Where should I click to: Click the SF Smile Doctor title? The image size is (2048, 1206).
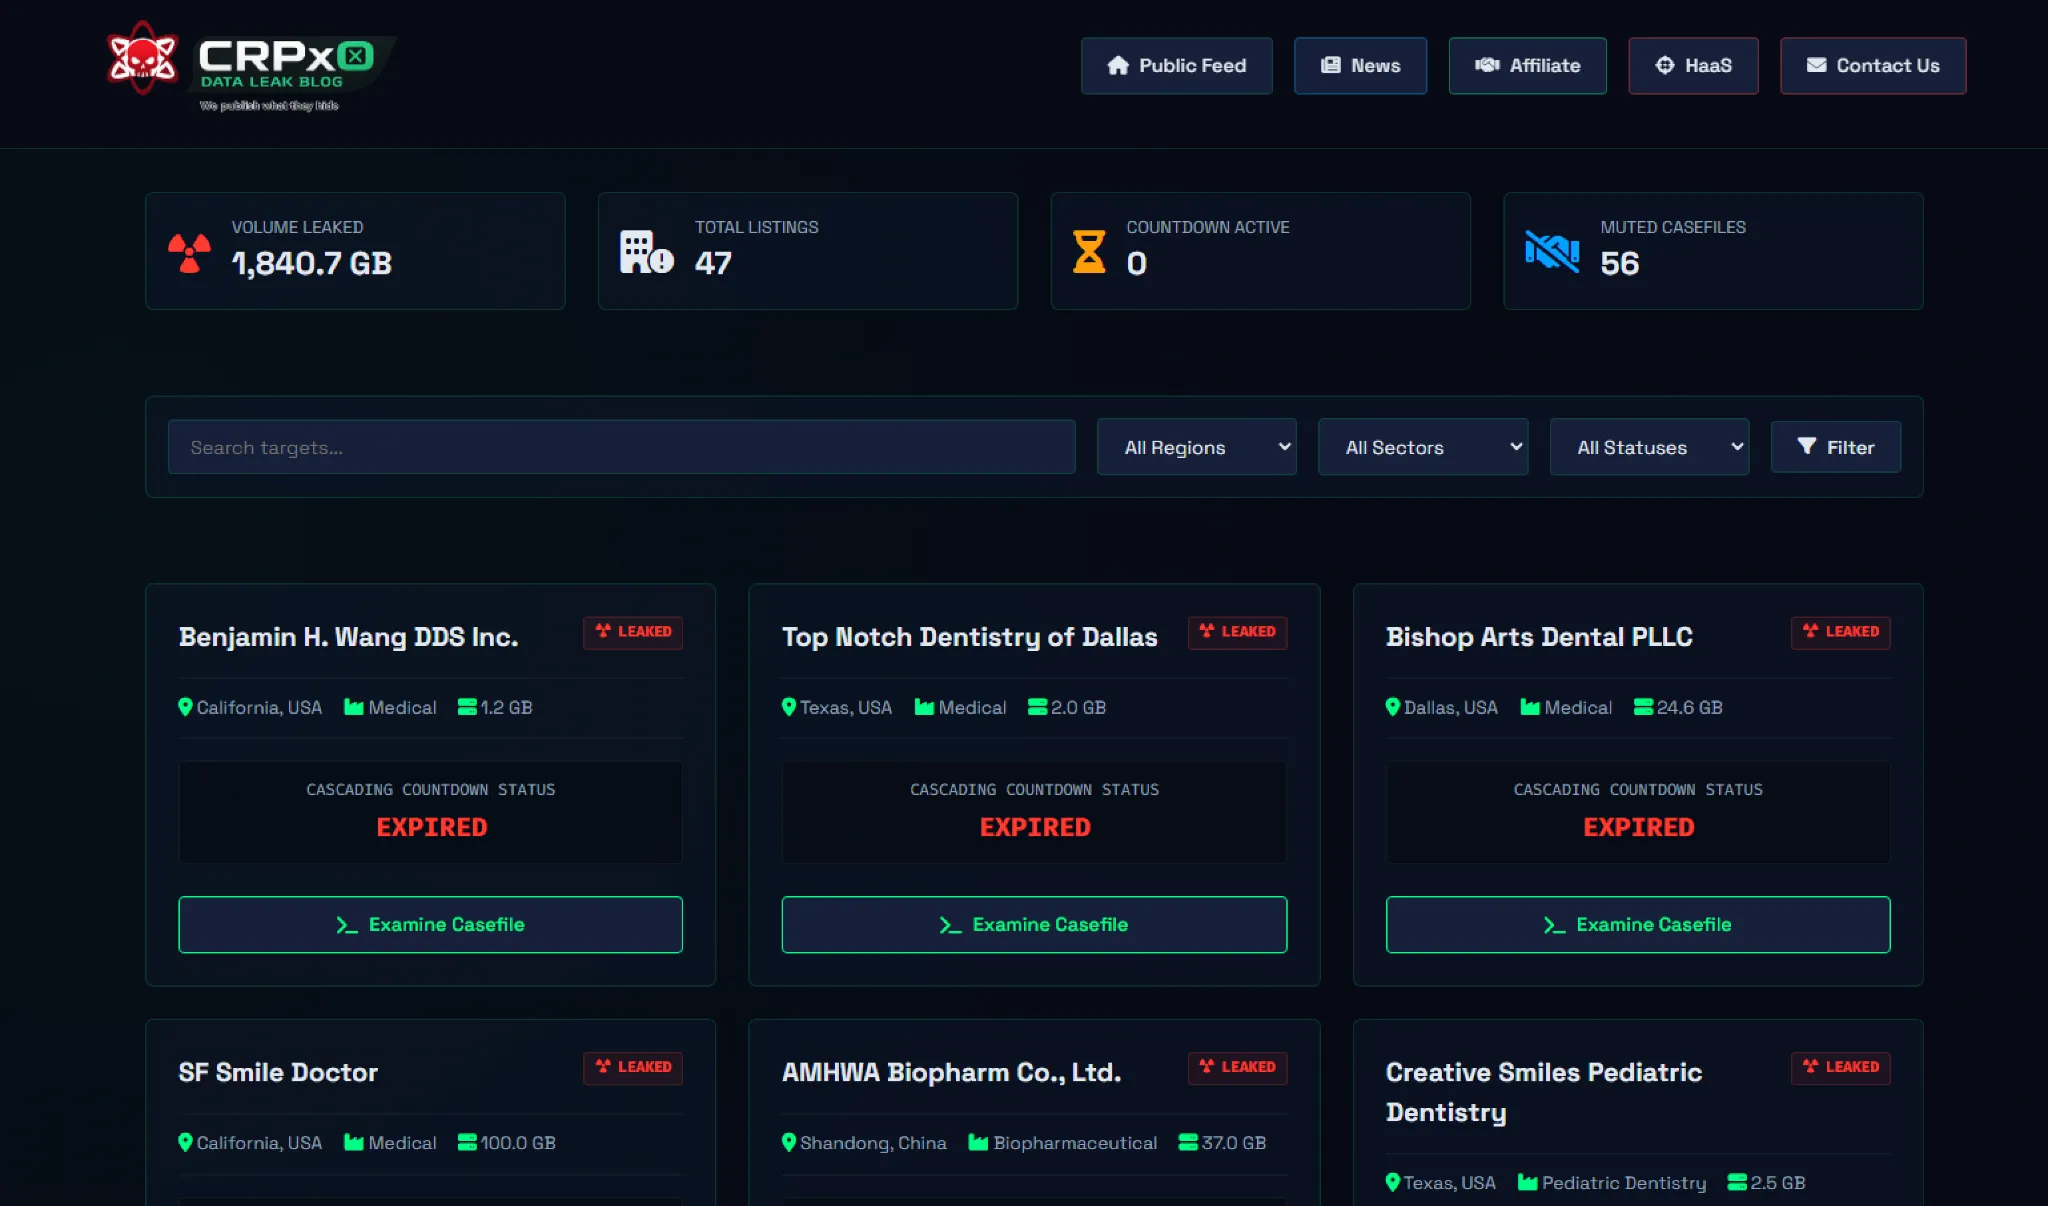click(x=278, y=1072)
